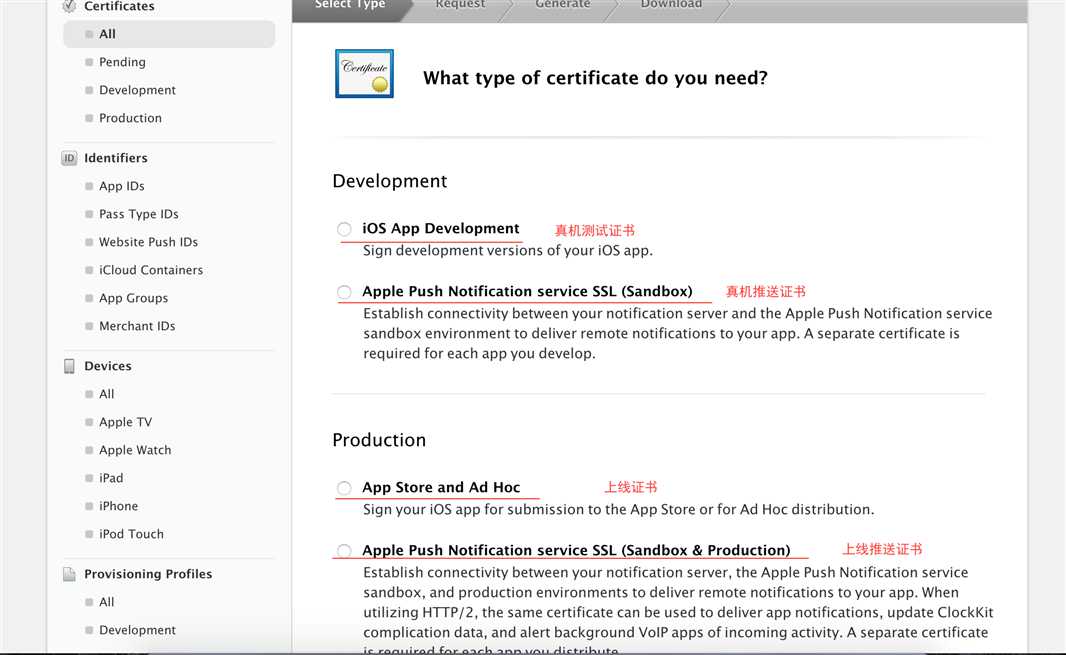Choose Apple Push Notification SSL (Sandbox) option

(x=344, y=292)
